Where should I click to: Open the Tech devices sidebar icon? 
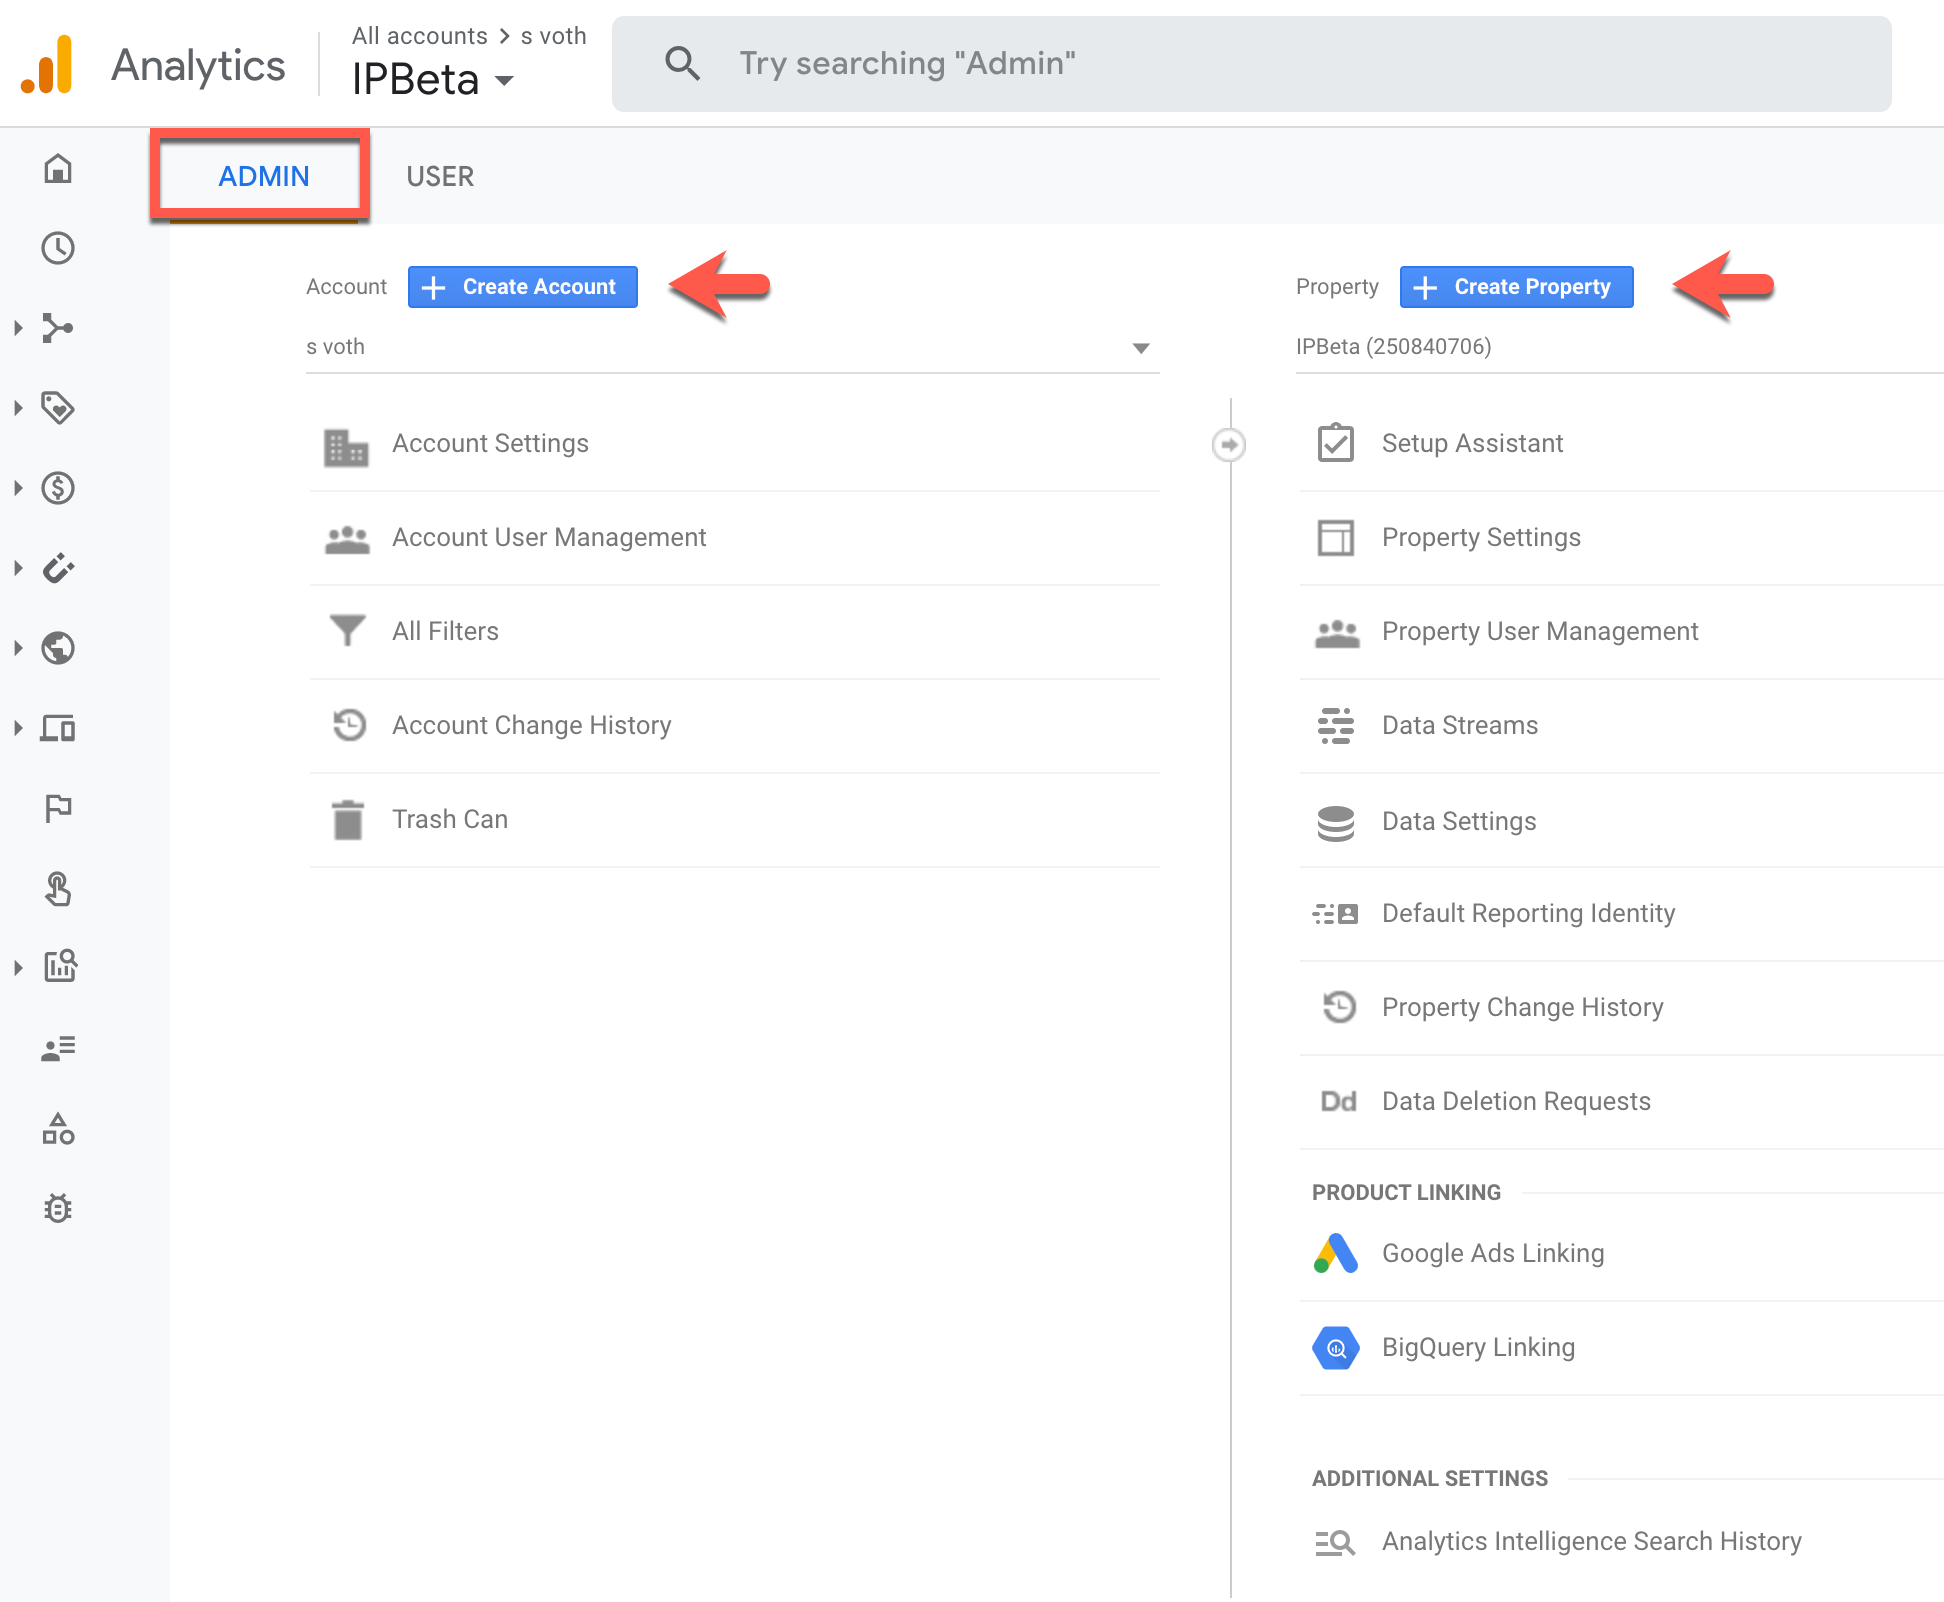click(58, 728)
